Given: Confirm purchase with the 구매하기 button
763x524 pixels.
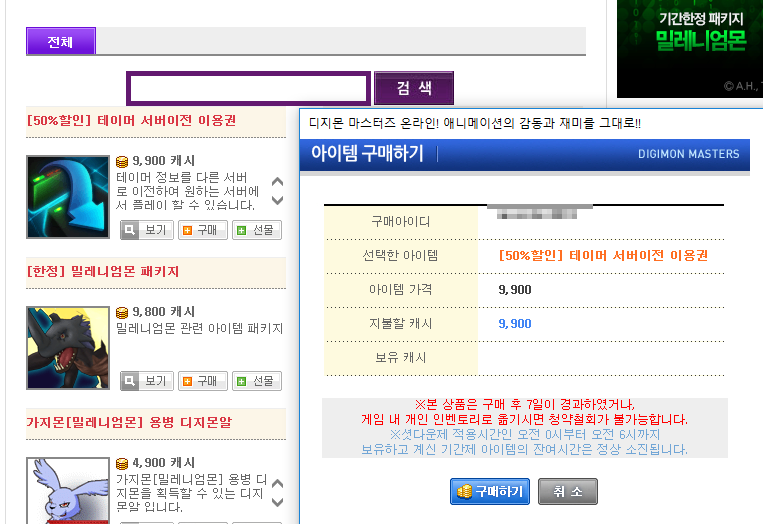Looking at the screenshot, I should (490, 491).
